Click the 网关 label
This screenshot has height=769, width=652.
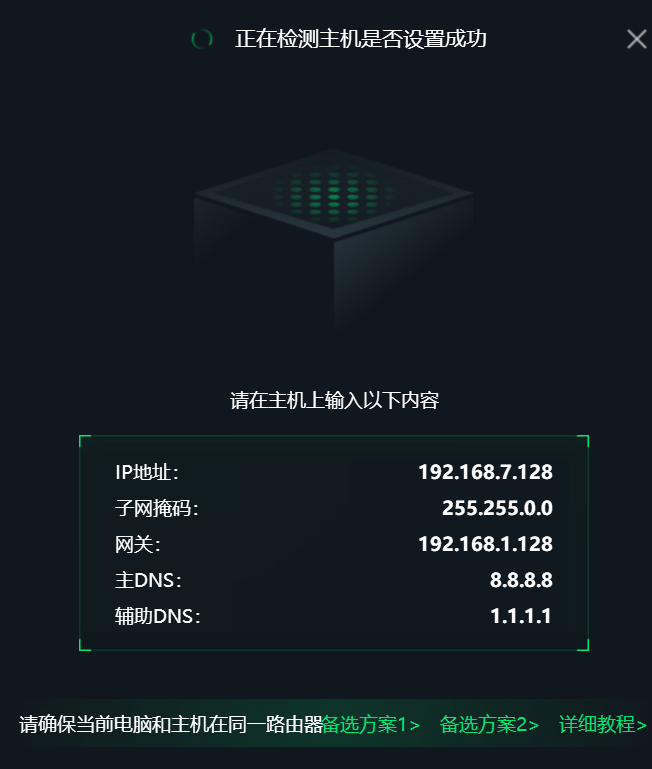[x=138, y=544]
